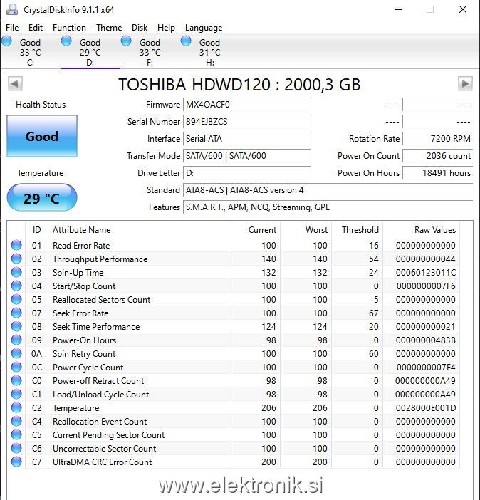This screenshot has height=500, width=480.
Task: Click the 29 °C temperature button
Action: pos(42,198)
